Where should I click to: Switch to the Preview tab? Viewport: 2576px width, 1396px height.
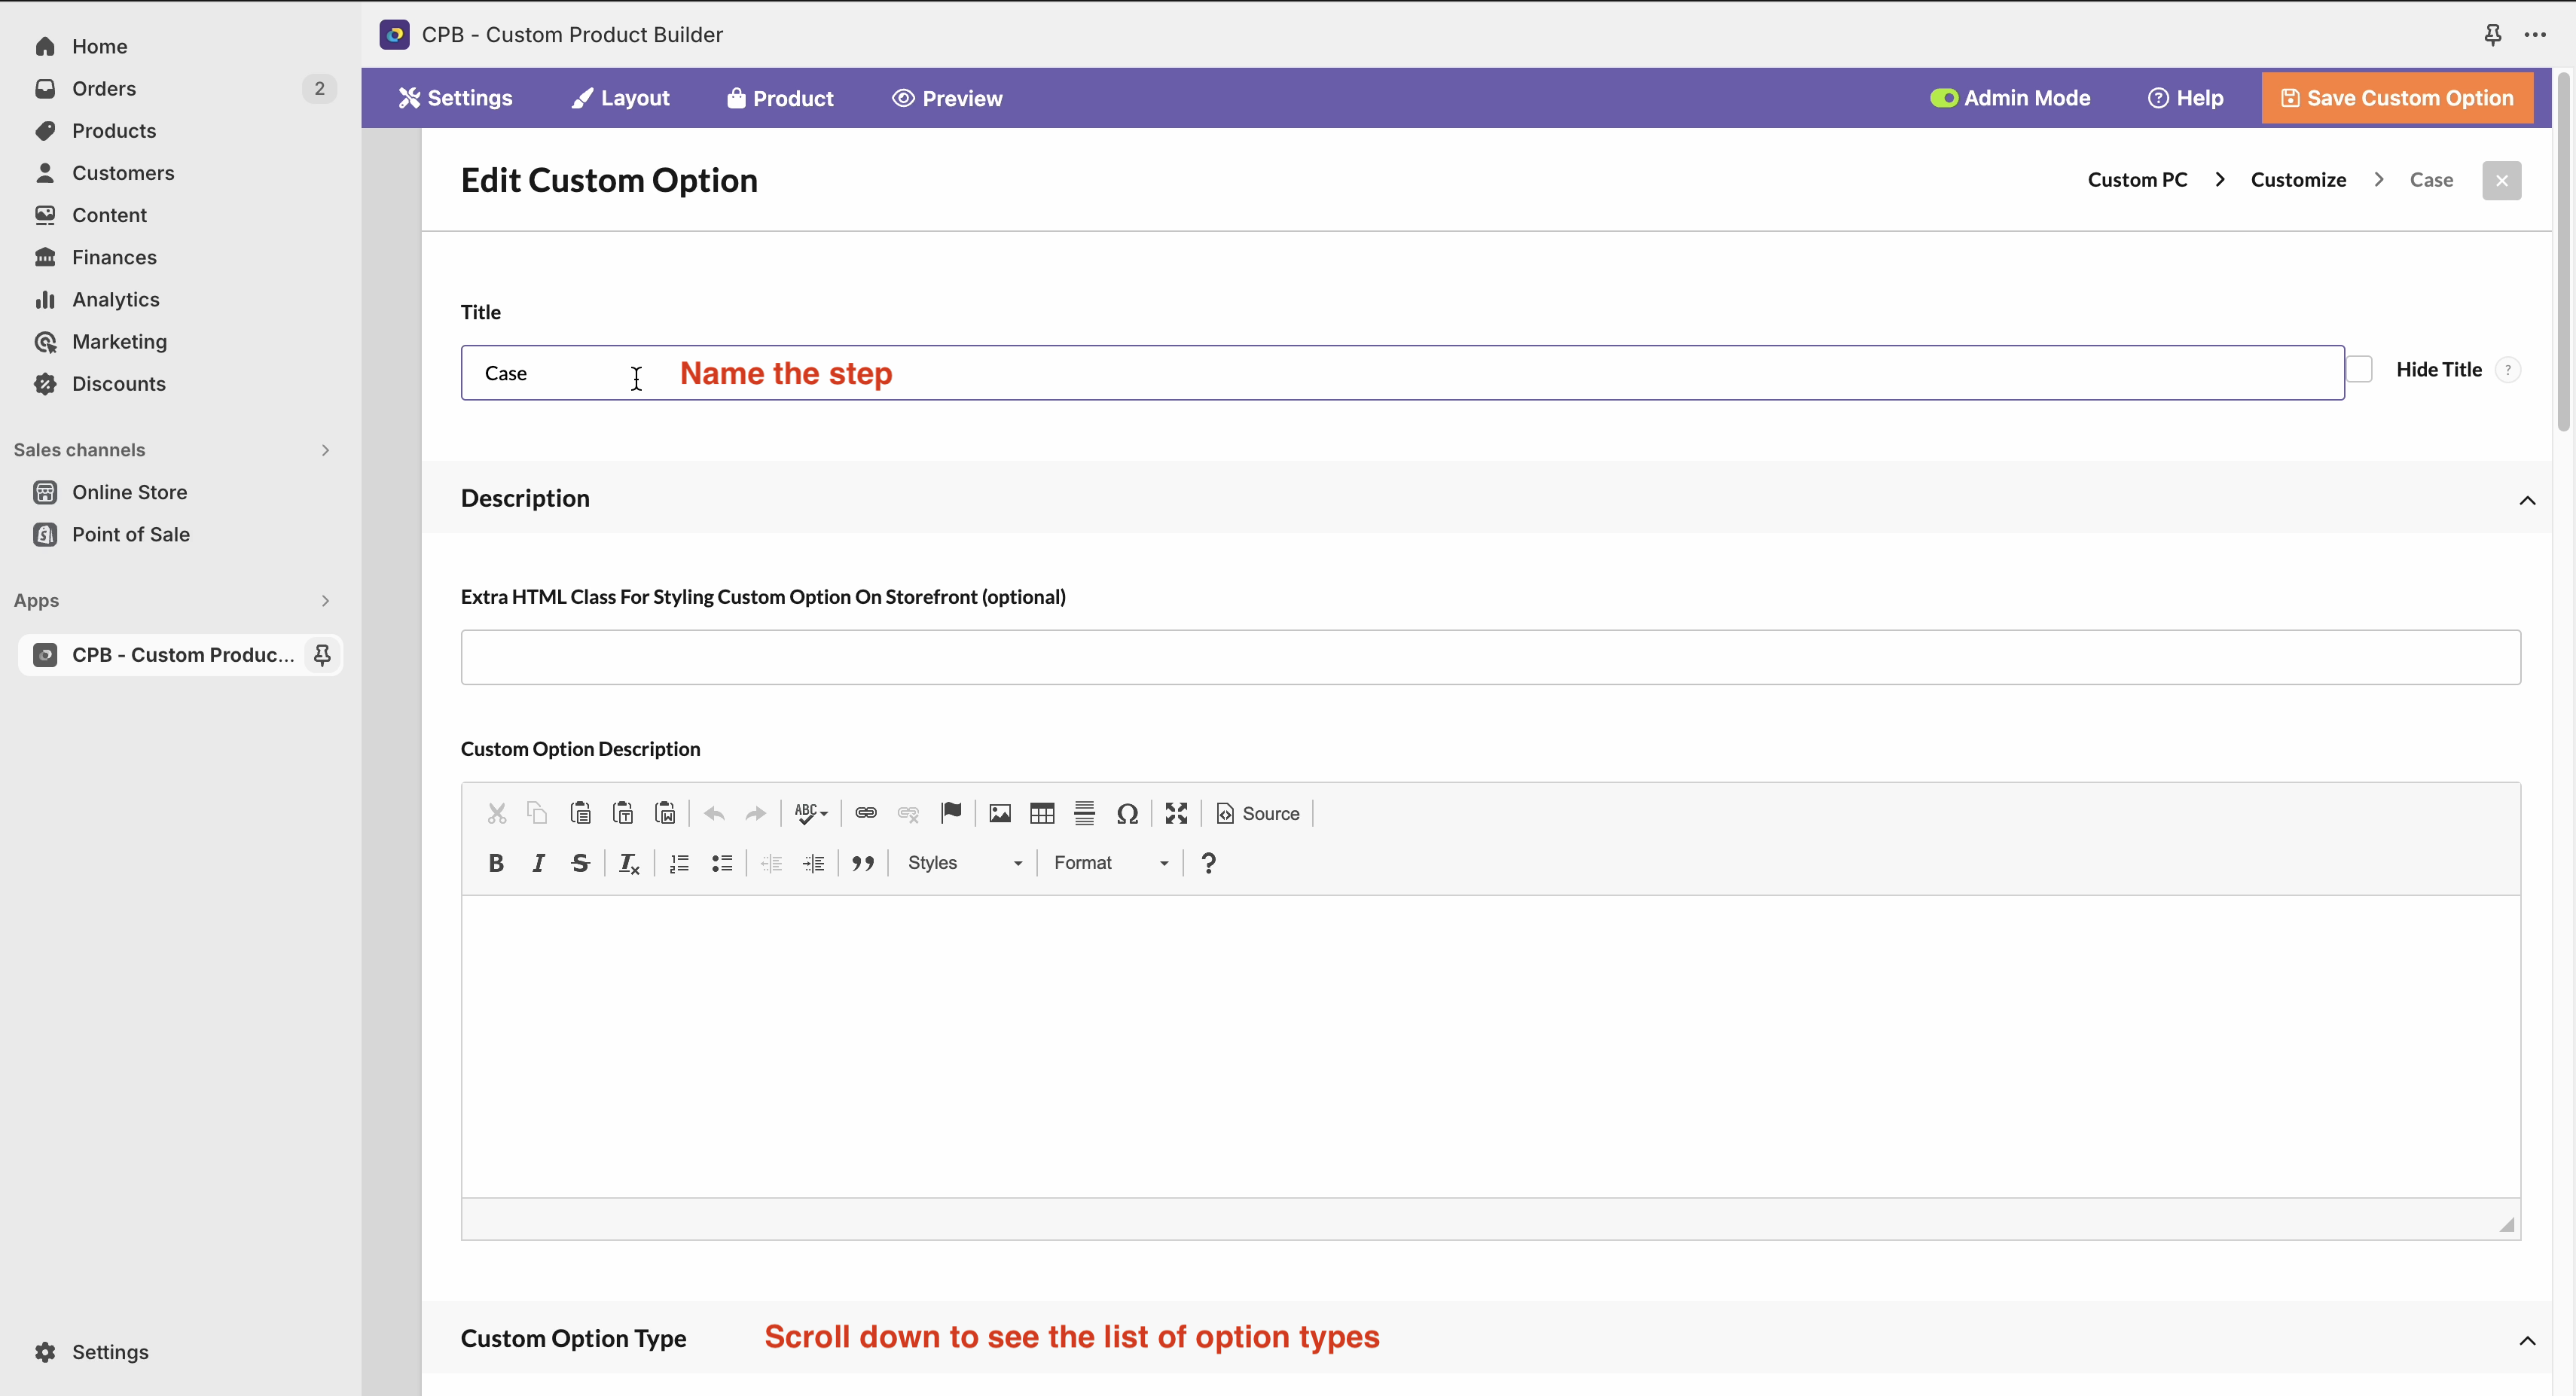click(x=947, y=98)
